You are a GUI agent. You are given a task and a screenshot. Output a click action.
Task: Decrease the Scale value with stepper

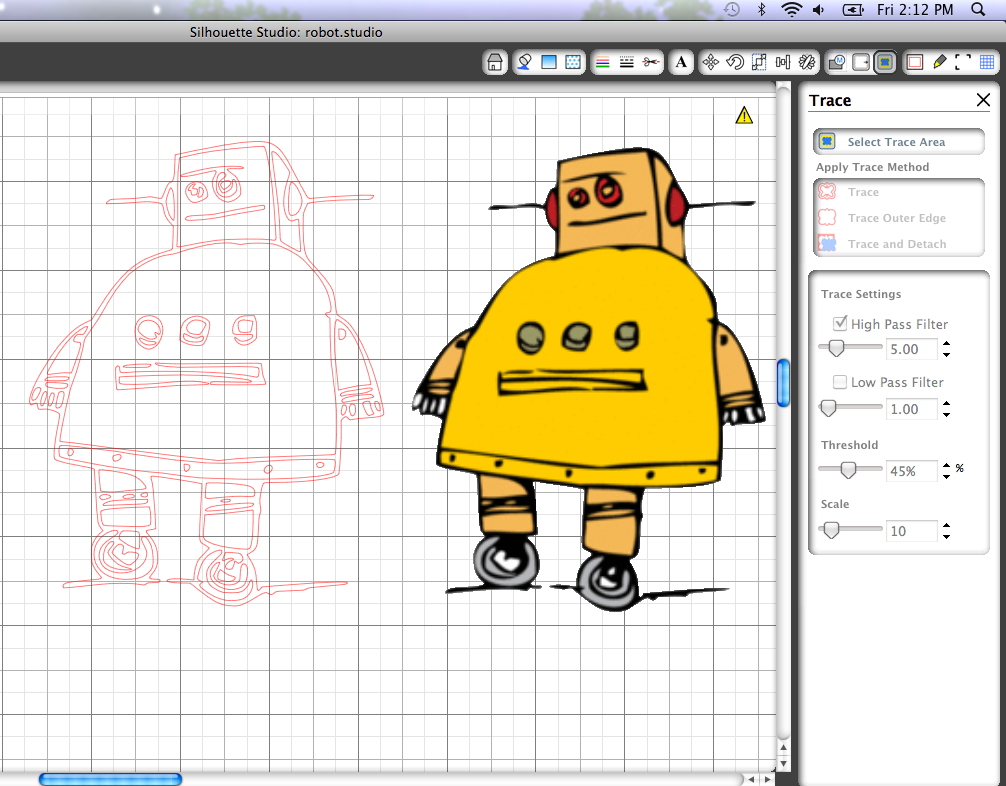[946, 536]
